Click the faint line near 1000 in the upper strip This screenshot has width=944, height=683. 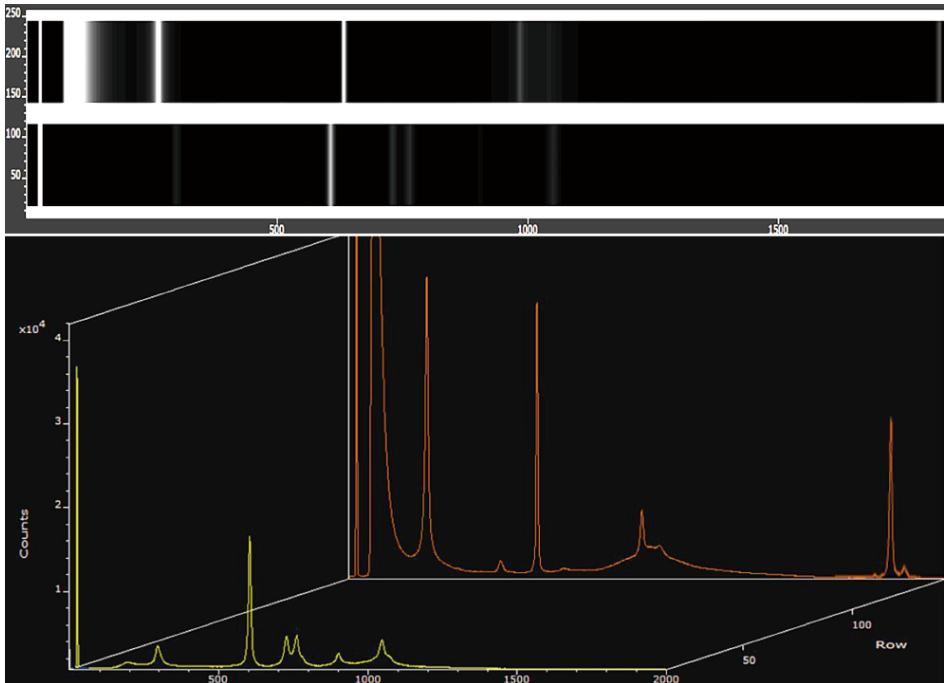point(520,62)
